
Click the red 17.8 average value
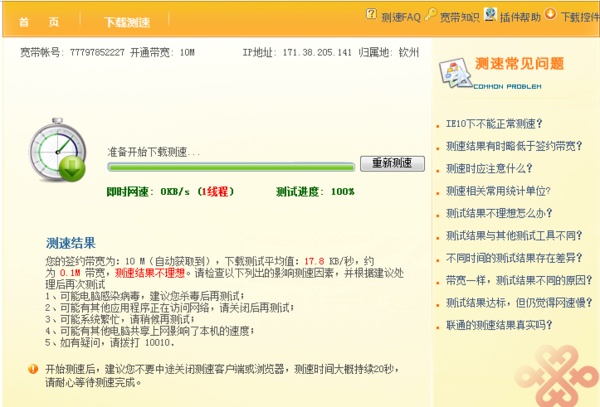pyautogui.click(x=314, y=262)
